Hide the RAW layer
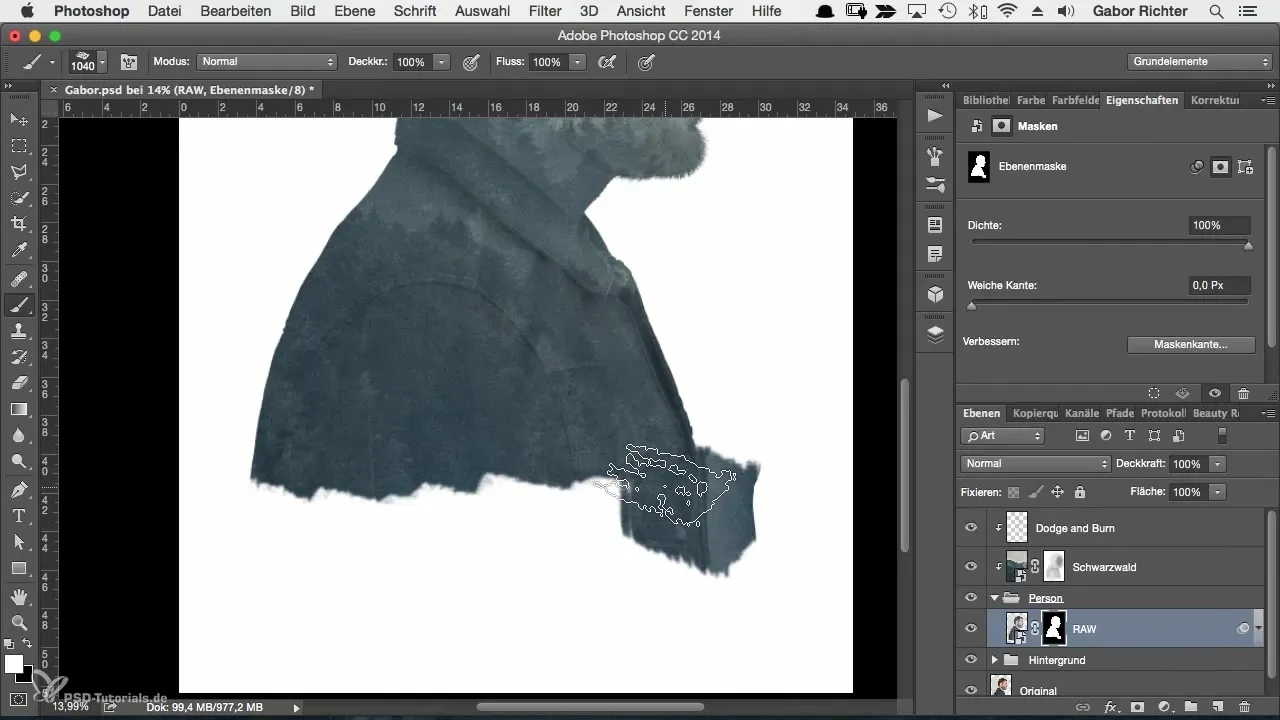Image resolution: width=1280 pixels, height=720 pixels. pyautogui.click(x=970, y=629)
